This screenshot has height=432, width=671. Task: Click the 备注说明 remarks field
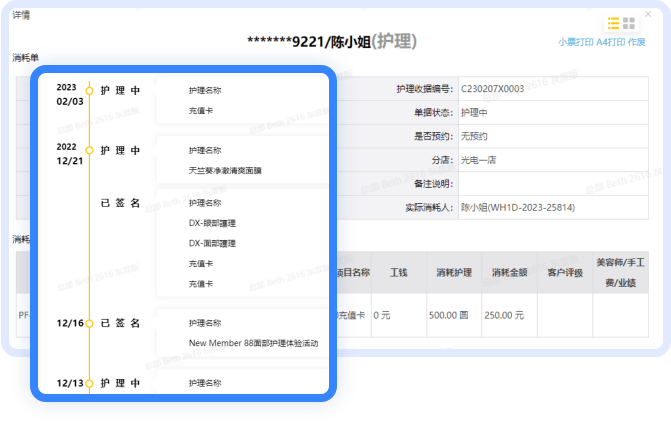point(555,184)
